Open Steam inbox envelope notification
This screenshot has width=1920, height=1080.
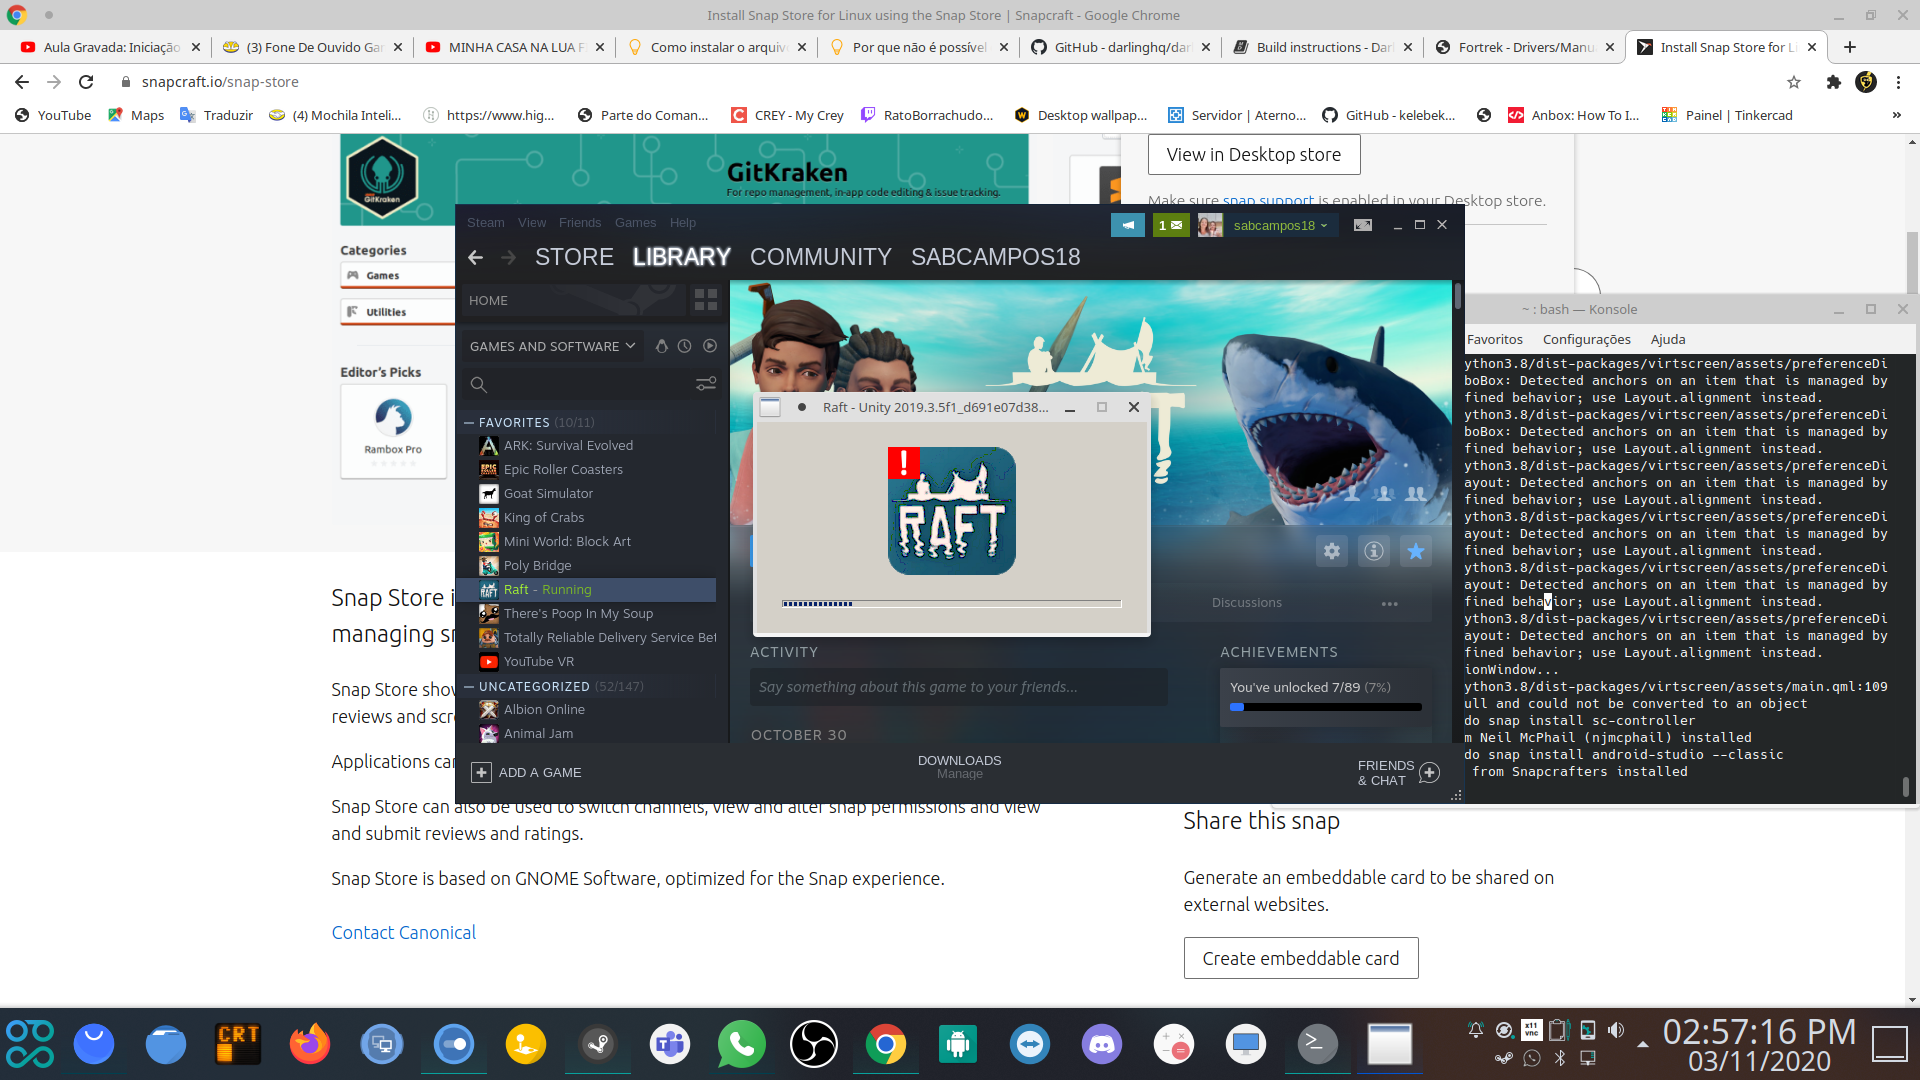pyautogui.click(x=1170, y=225)
